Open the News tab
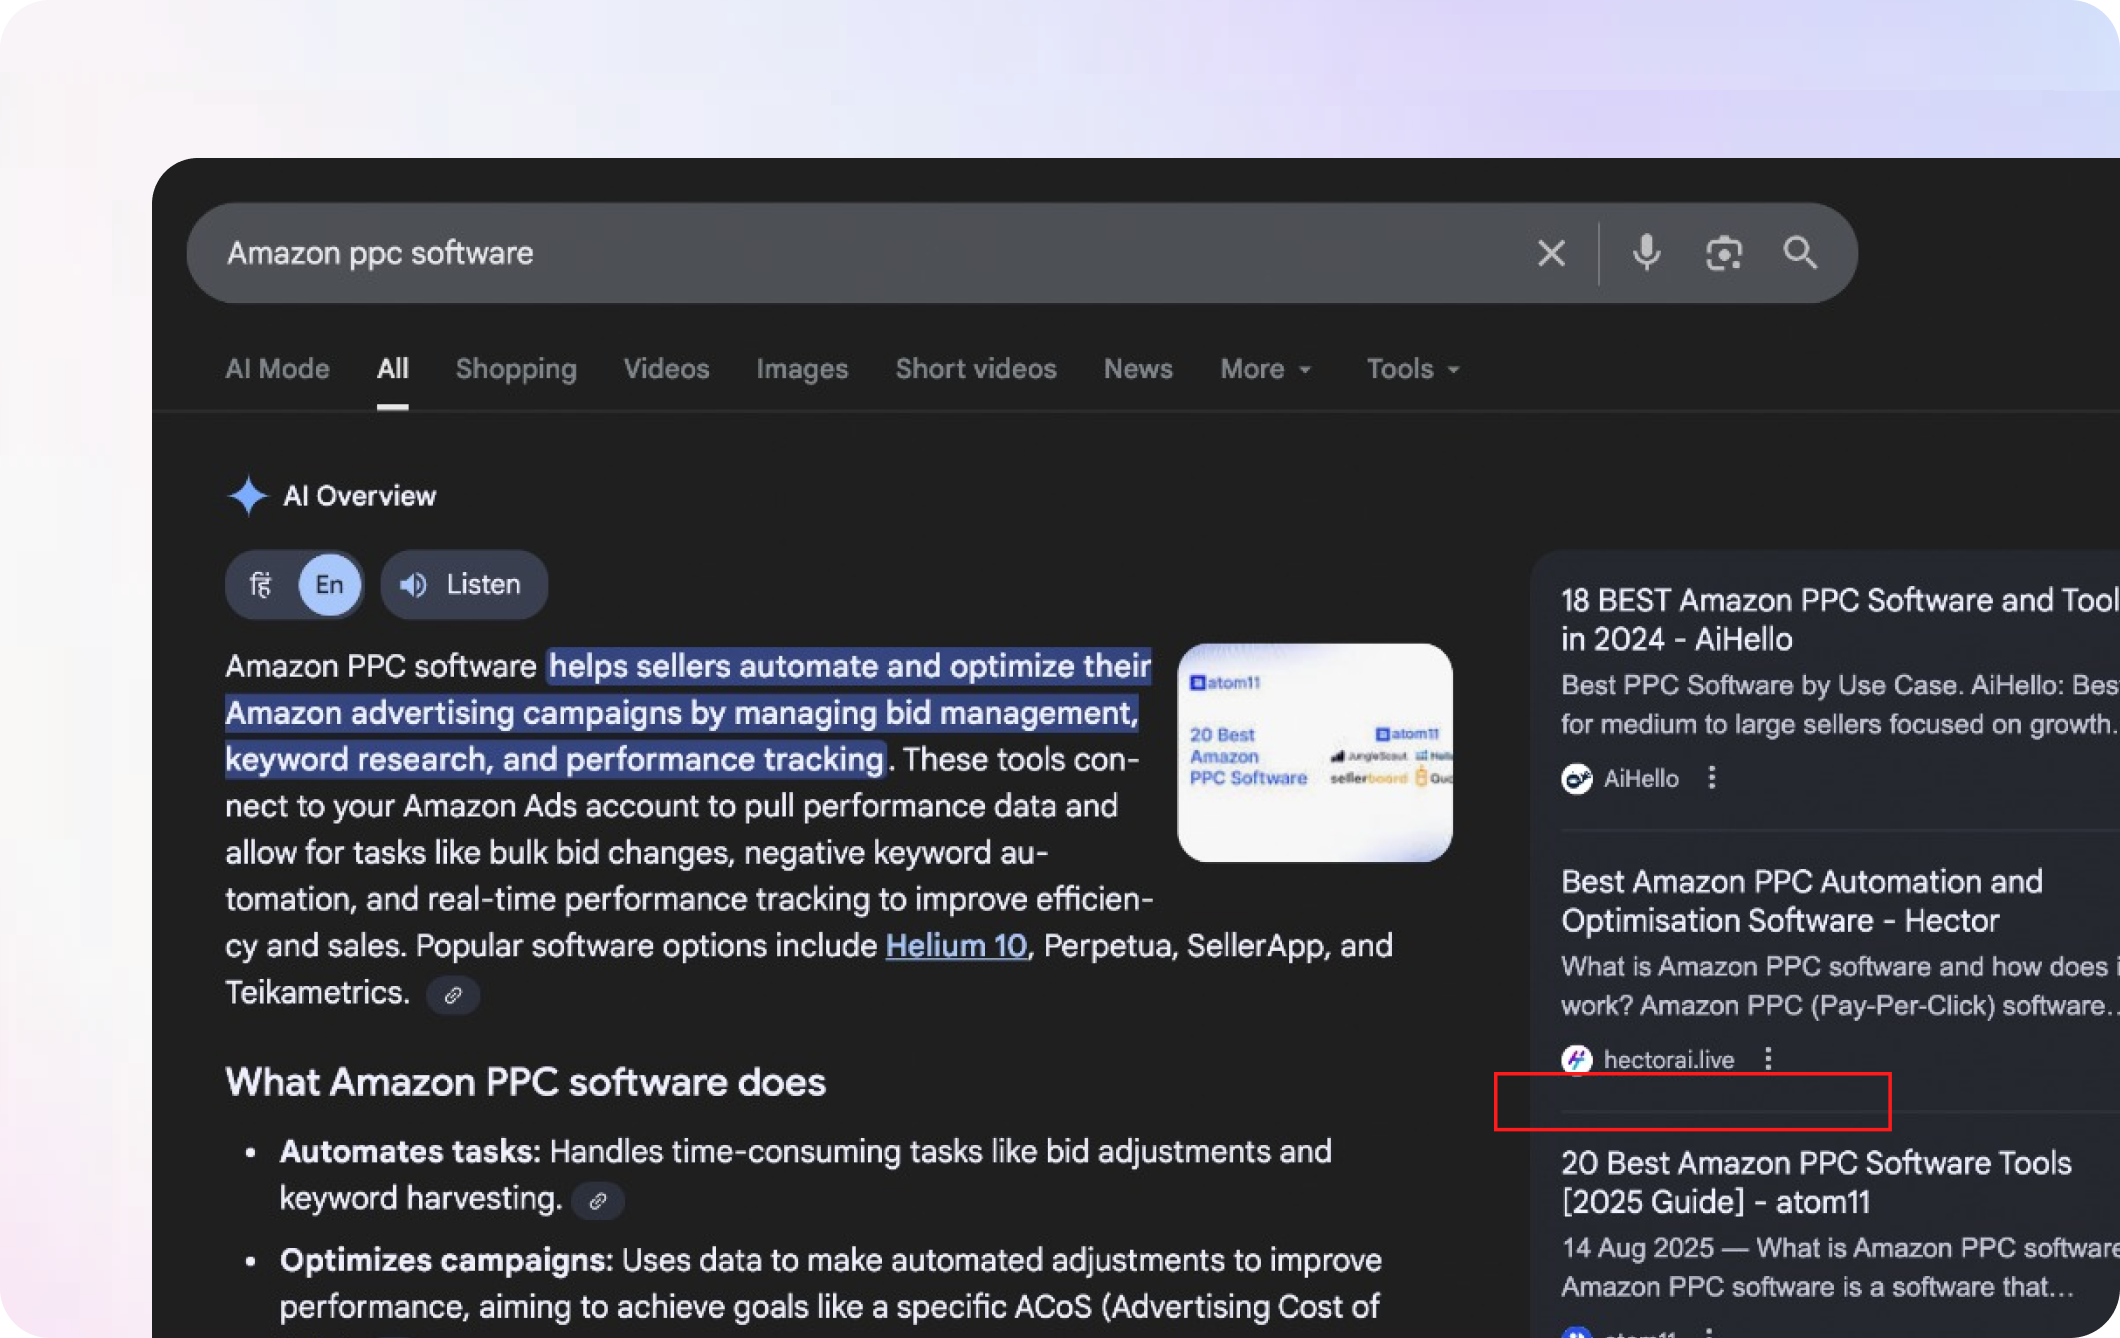Image resolution: width=2120 pixels, height=1338 pixels. (x=1138, y=369)
